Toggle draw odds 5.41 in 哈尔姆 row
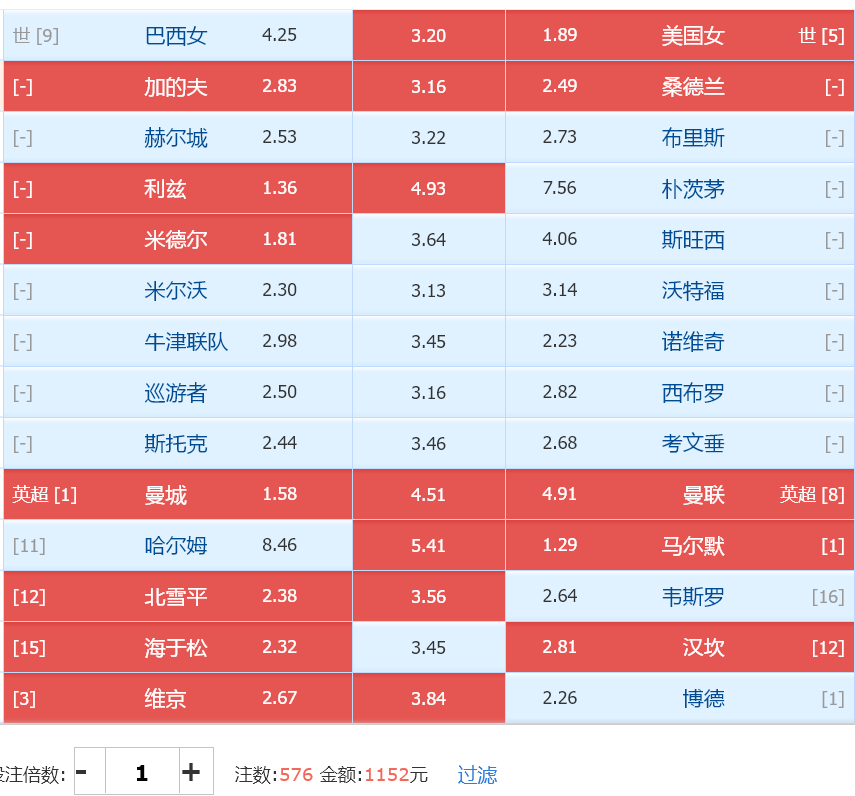The height and width of the screenshot is (796, 855). coord(429,545)
